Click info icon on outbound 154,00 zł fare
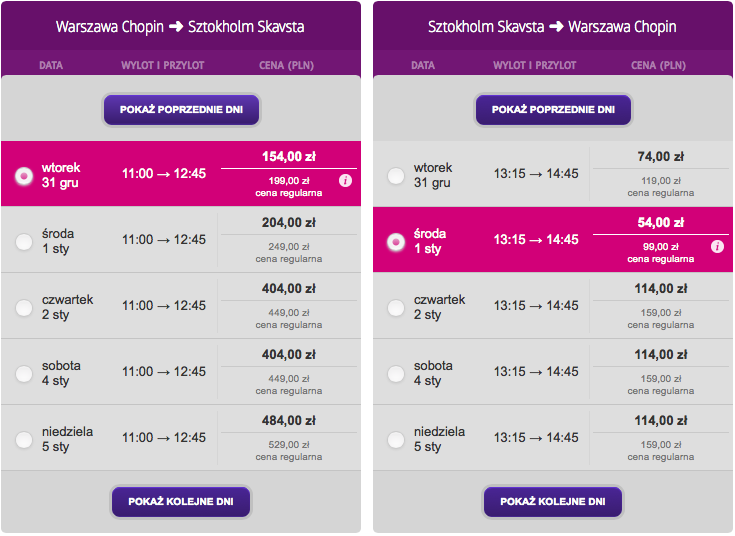Image resolution: width=735 pixels, height=536 pixels. tap(345, 181)
